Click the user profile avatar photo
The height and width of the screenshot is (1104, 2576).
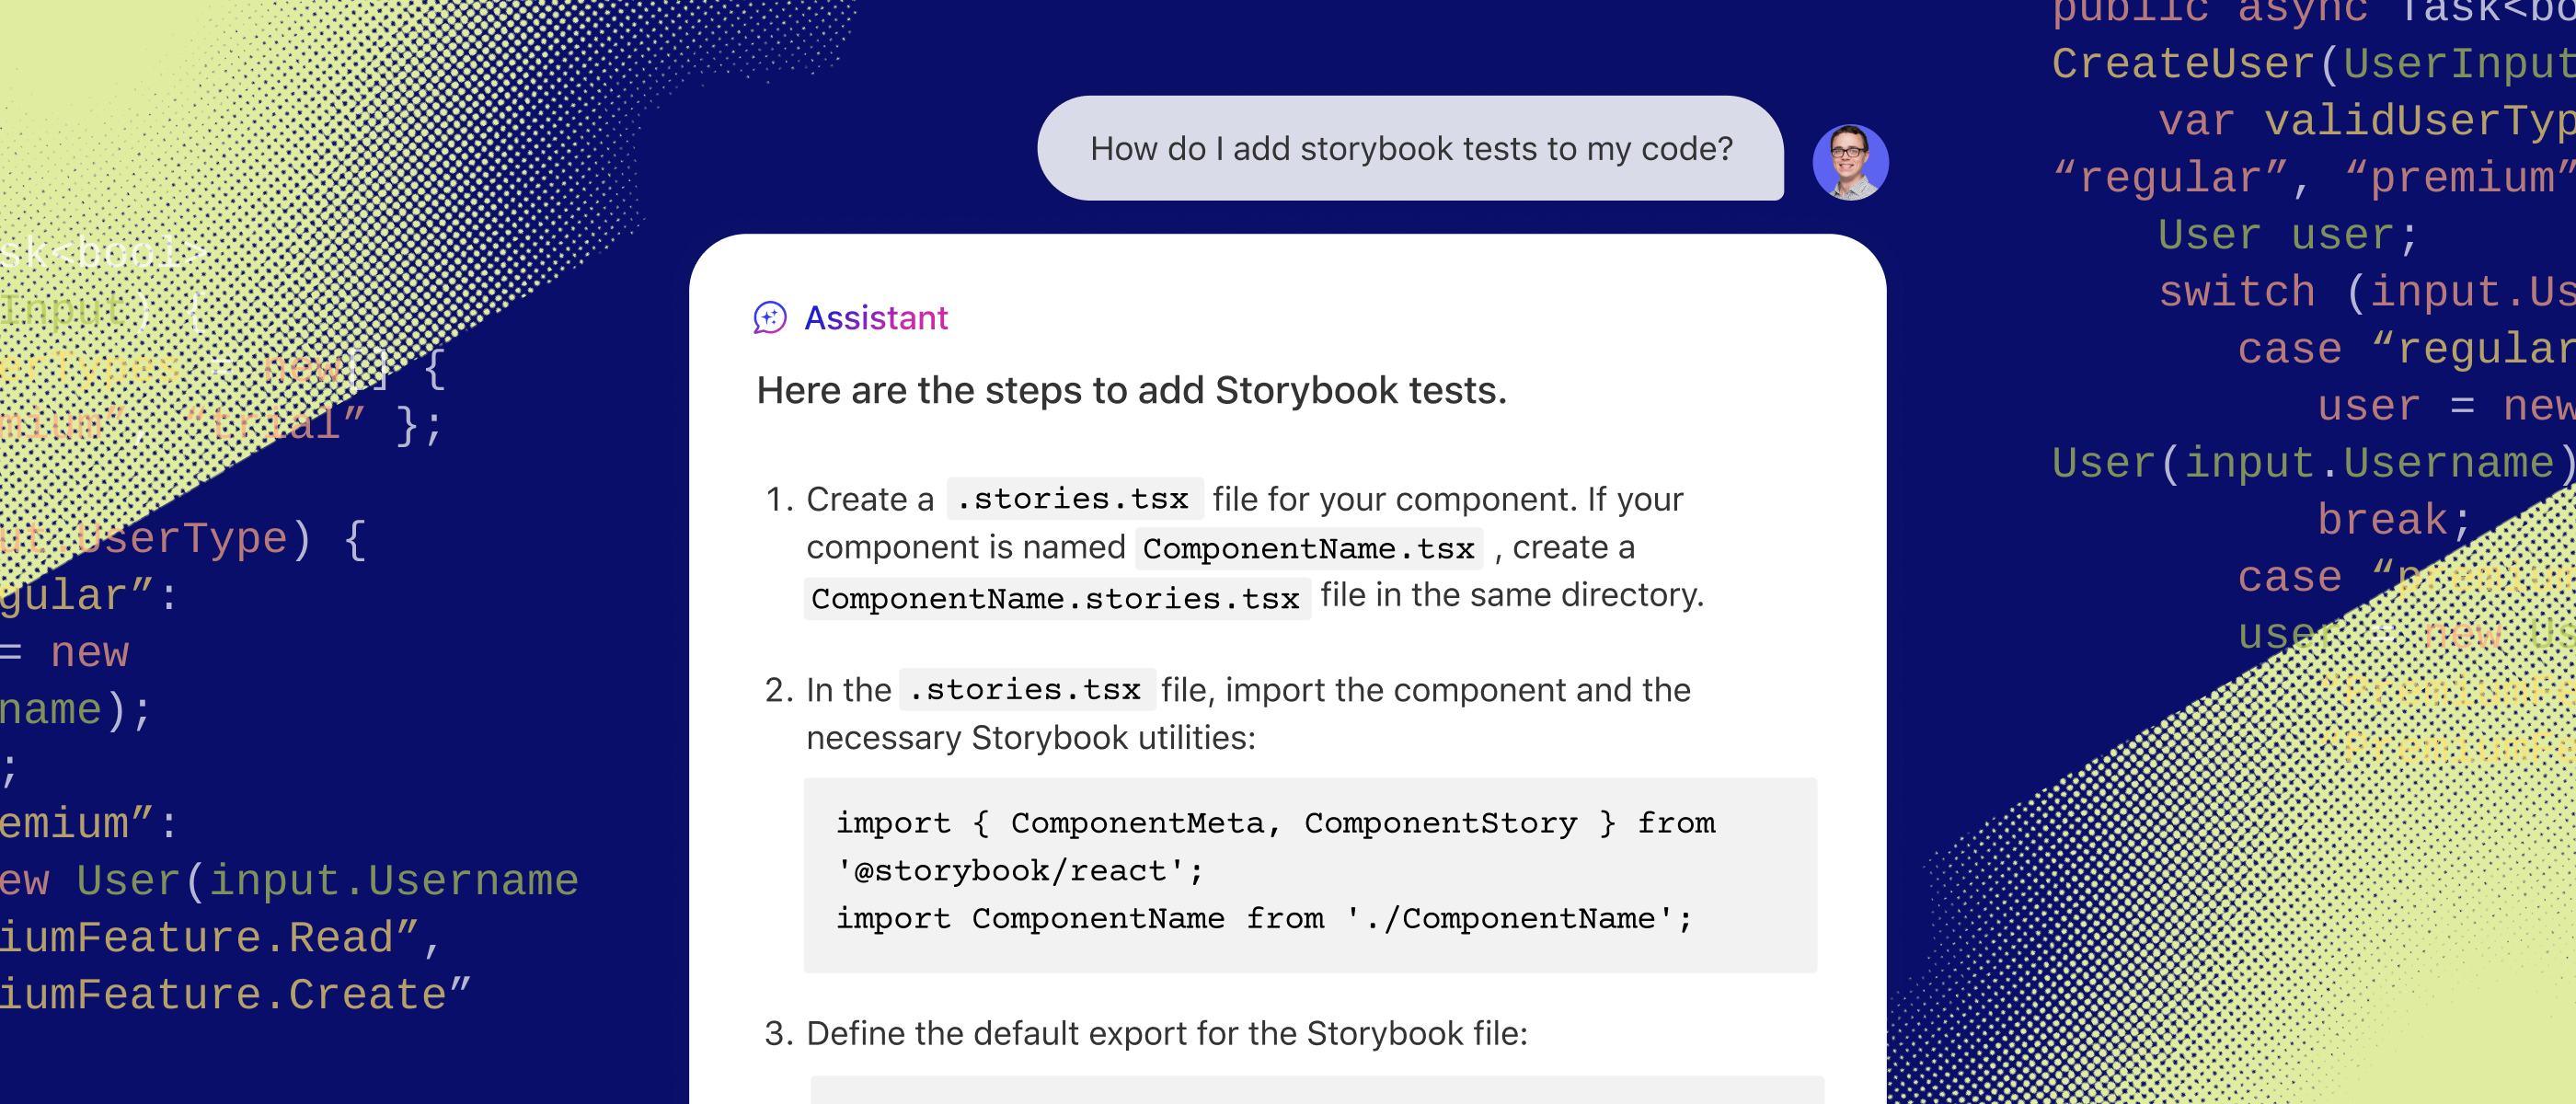coord(1850,162)
